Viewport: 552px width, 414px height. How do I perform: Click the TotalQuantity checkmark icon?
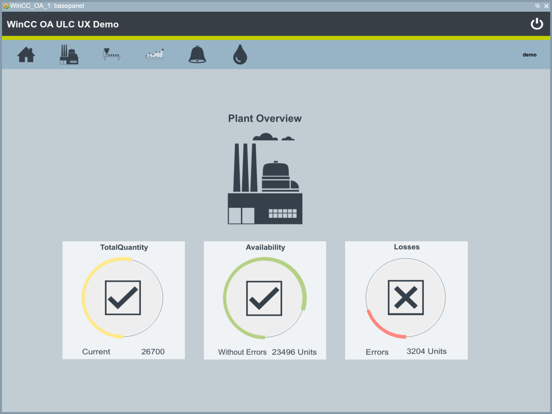123,297
